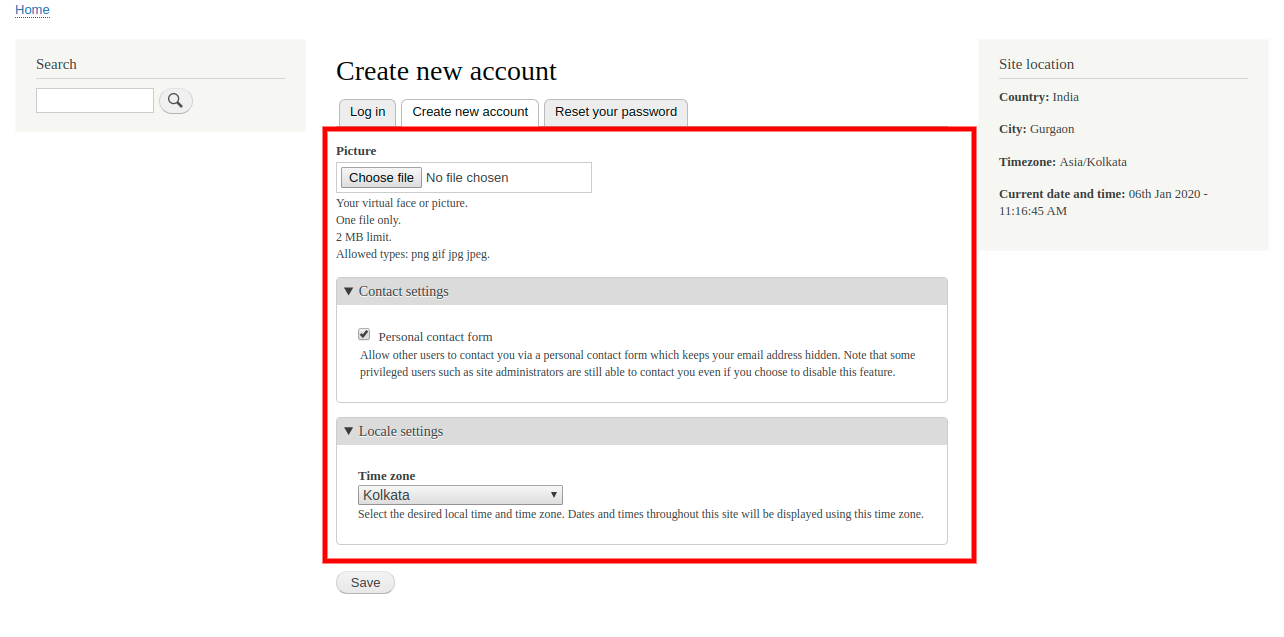Select the Create new account tab
This screenshot has height=637, width=1284.
coord(470,112)
